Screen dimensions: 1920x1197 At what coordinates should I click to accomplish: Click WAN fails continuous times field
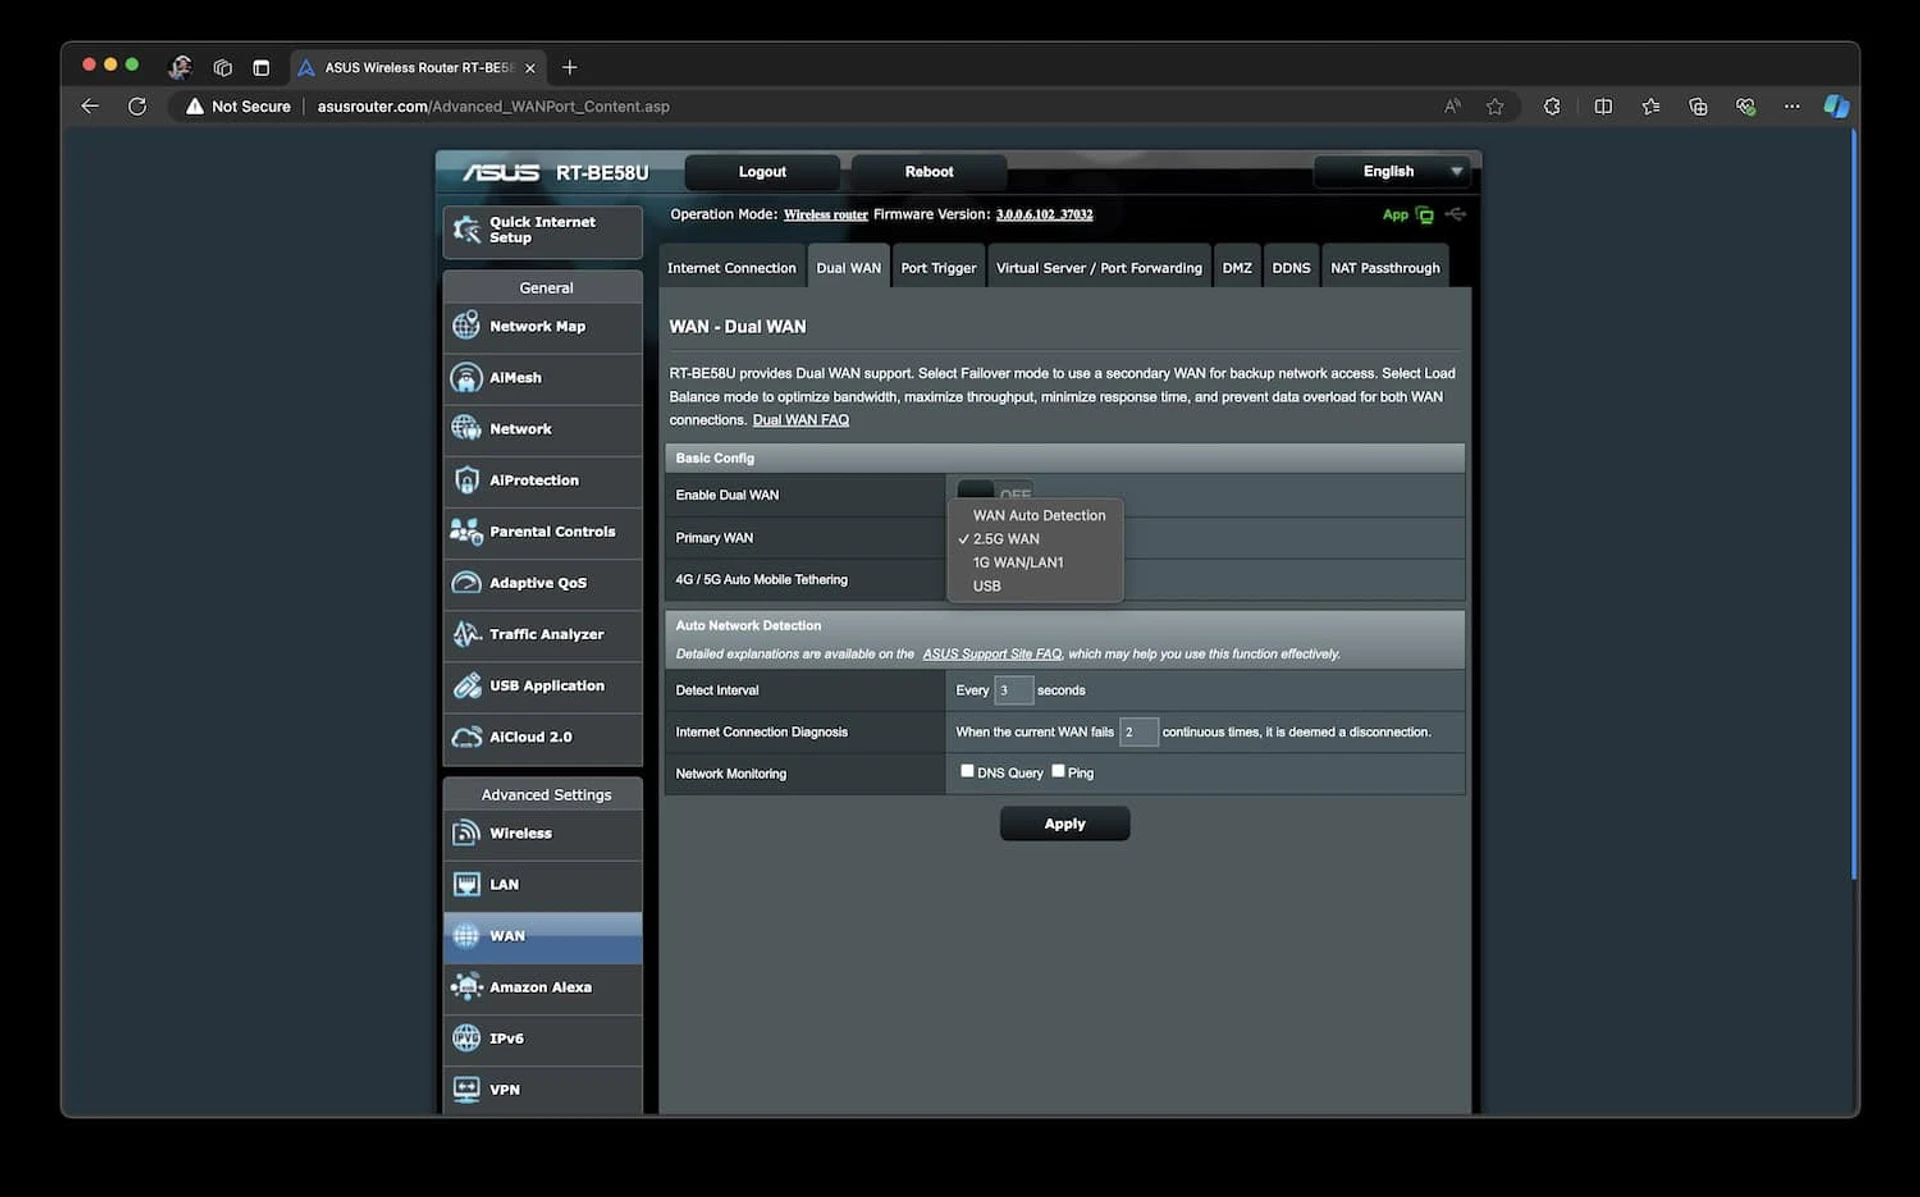(x=1138, y=732)
